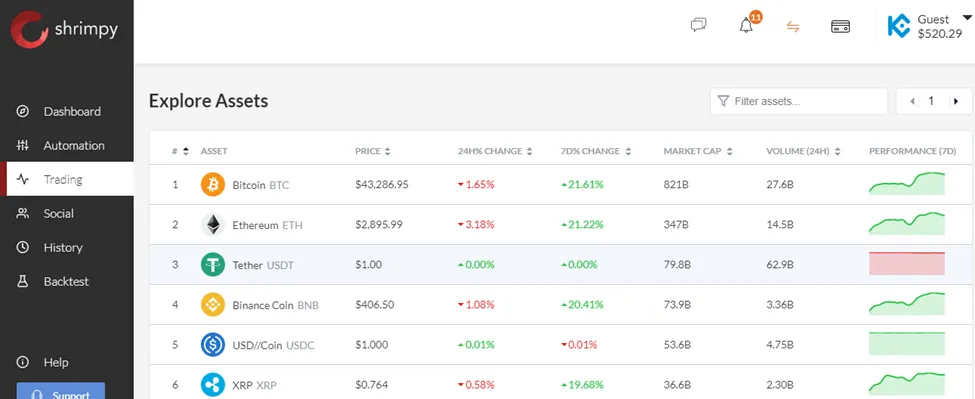Click the page number 1 indicator
The width and height of the screenshot is (975, 399).
[931, 101]
